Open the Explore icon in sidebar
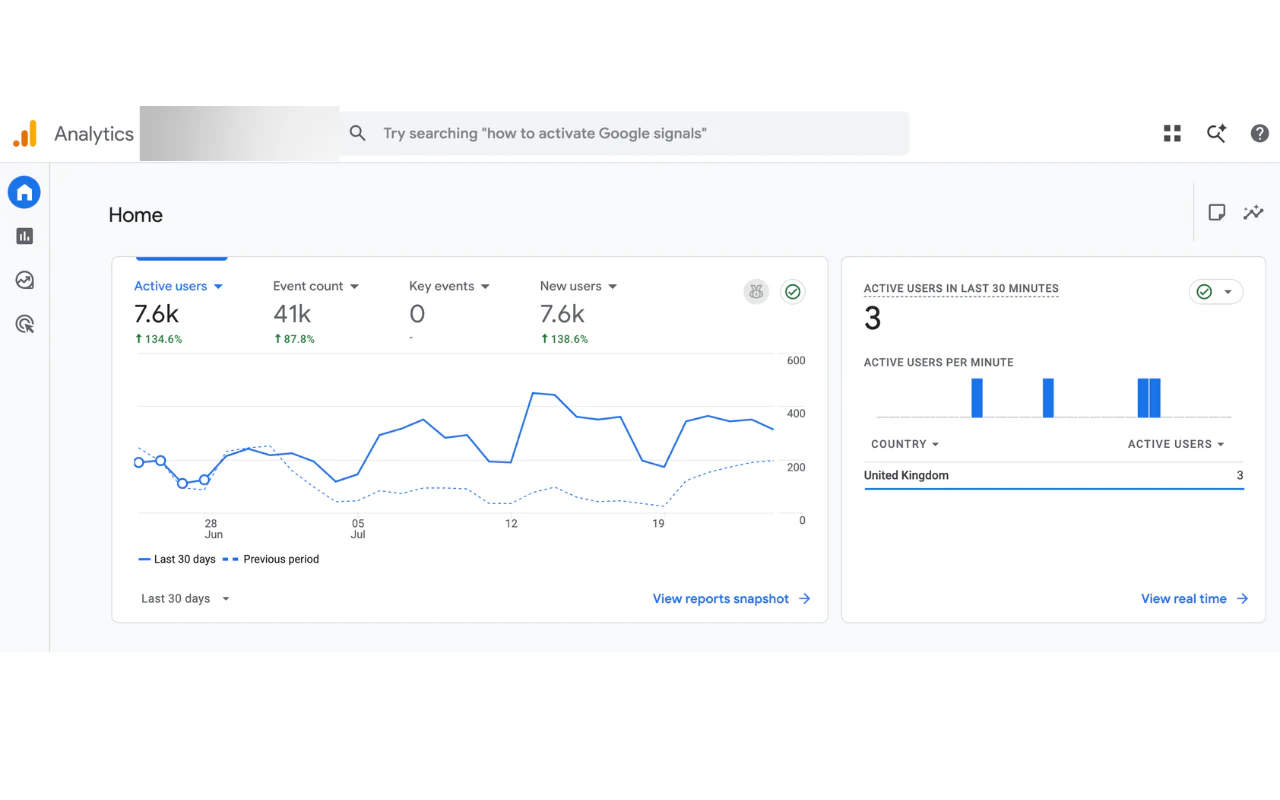The image size is (1280, 800). click(x=25, y=280)
